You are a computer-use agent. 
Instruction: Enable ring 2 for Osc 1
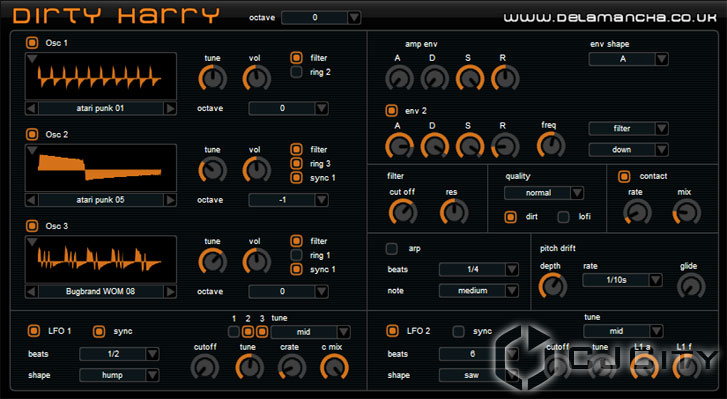[296, 72]
